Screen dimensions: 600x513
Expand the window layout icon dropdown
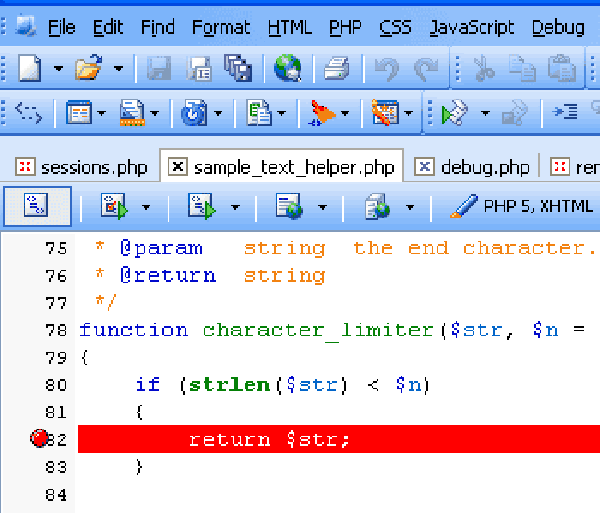[101, 113]
